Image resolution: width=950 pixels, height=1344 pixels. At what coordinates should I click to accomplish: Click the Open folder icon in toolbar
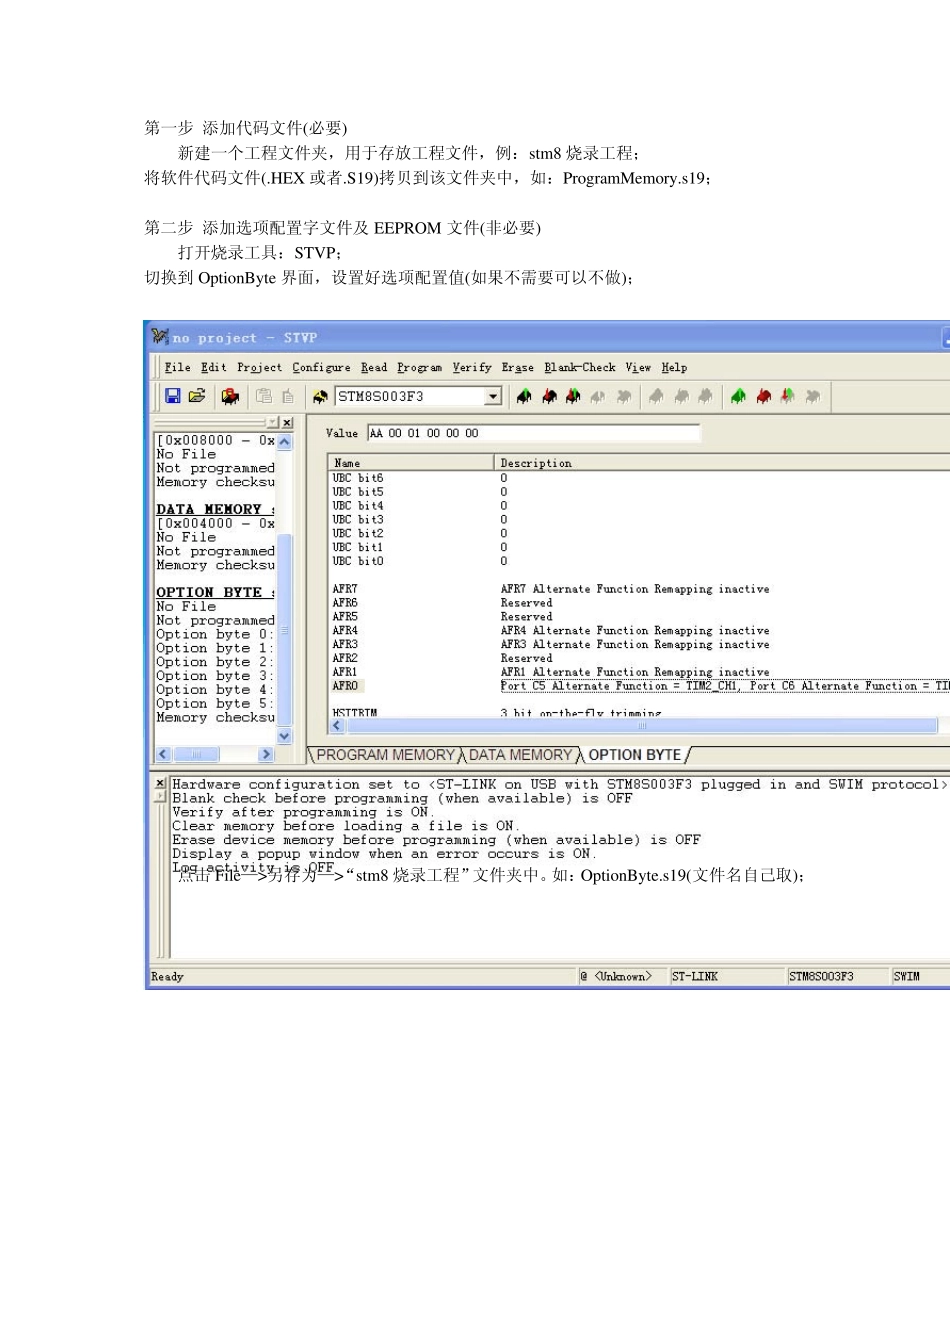click(197, 396)
